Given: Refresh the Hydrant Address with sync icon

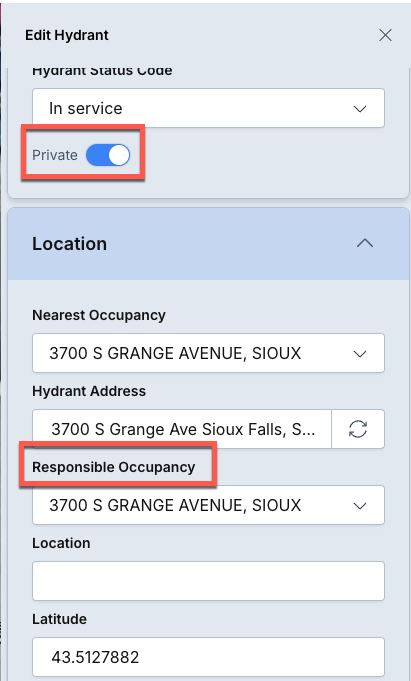Looking at the screenshot, I should [x=358, y=429].
